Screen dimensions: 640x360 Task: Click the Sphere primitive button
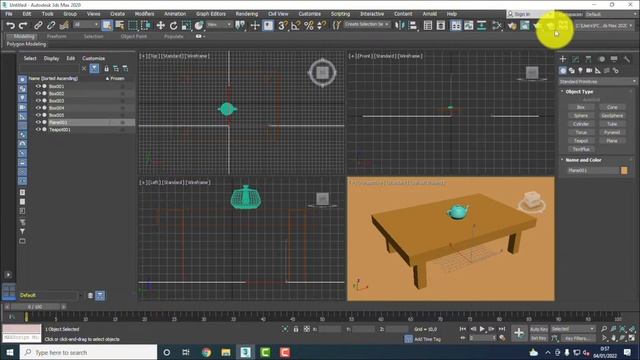pos(580,116)
